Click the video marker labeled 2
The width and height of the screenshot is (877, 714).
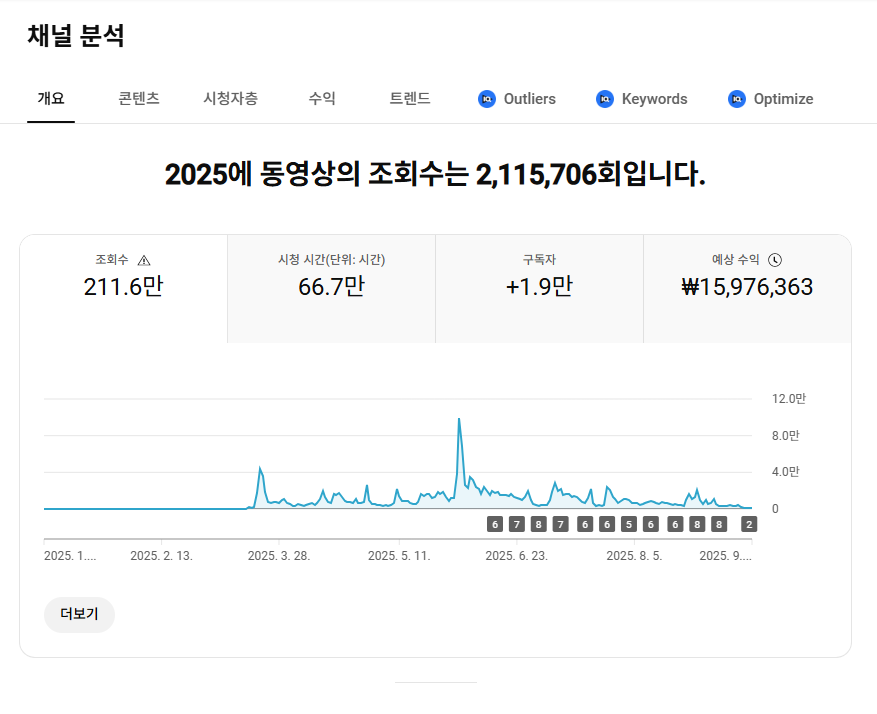pyautogui.click(x=749, y=524)
